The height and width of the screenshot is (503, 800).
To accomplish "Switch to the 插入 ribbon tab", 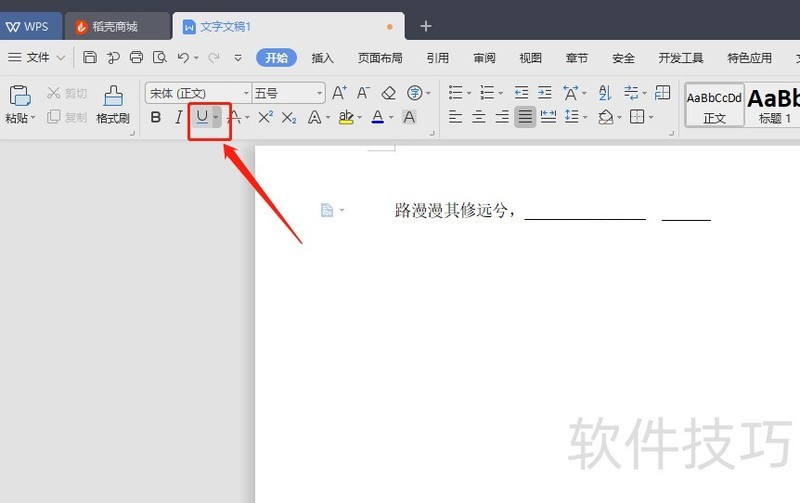I will tap(322, 58).
